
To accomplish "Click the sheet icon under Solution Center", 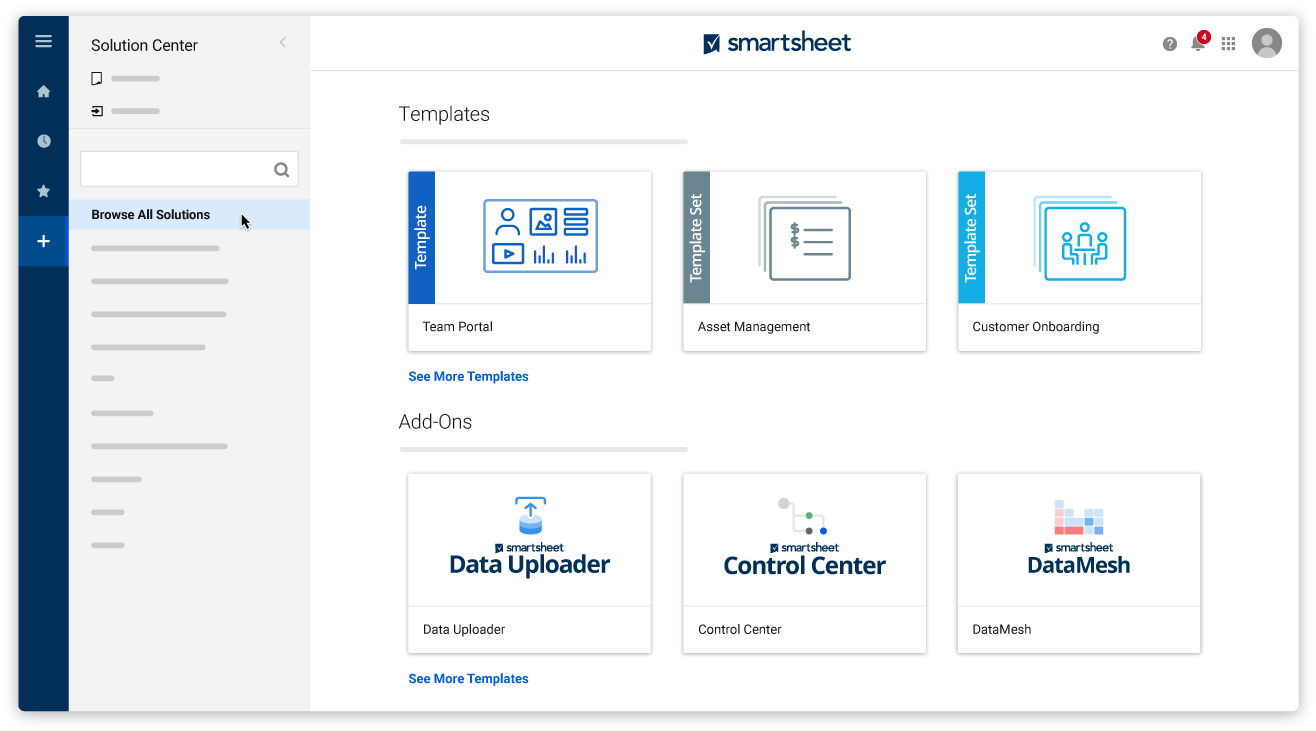I will pos(97,78).
